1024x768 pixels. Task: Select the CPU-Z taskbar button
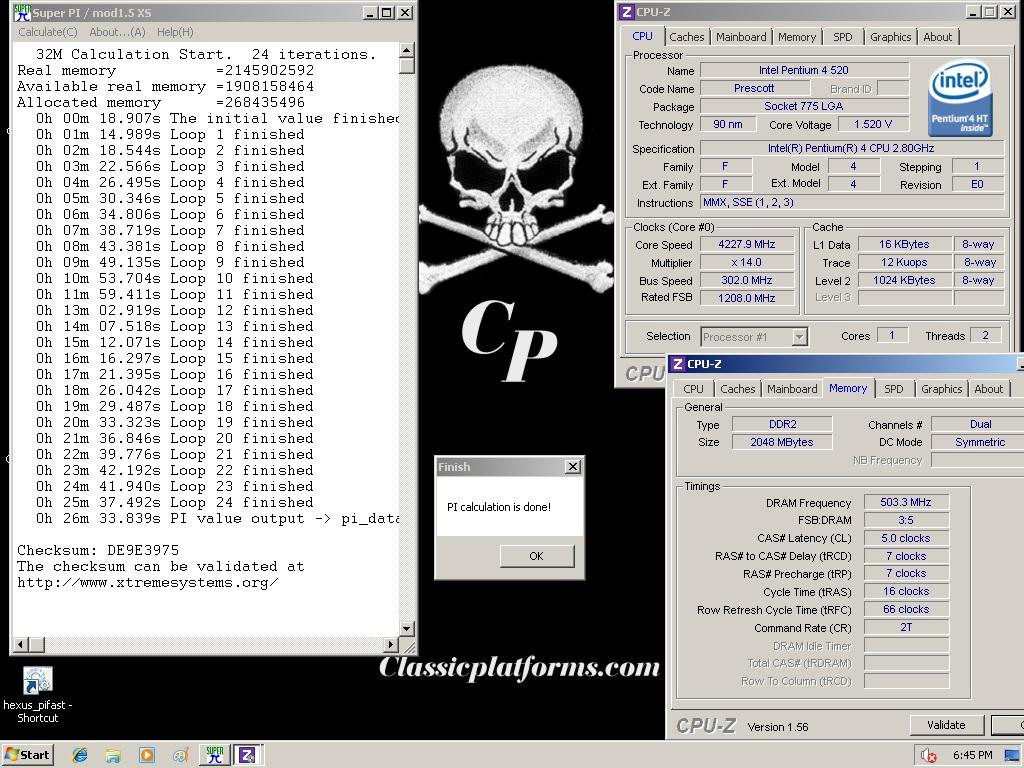point(248,755)
